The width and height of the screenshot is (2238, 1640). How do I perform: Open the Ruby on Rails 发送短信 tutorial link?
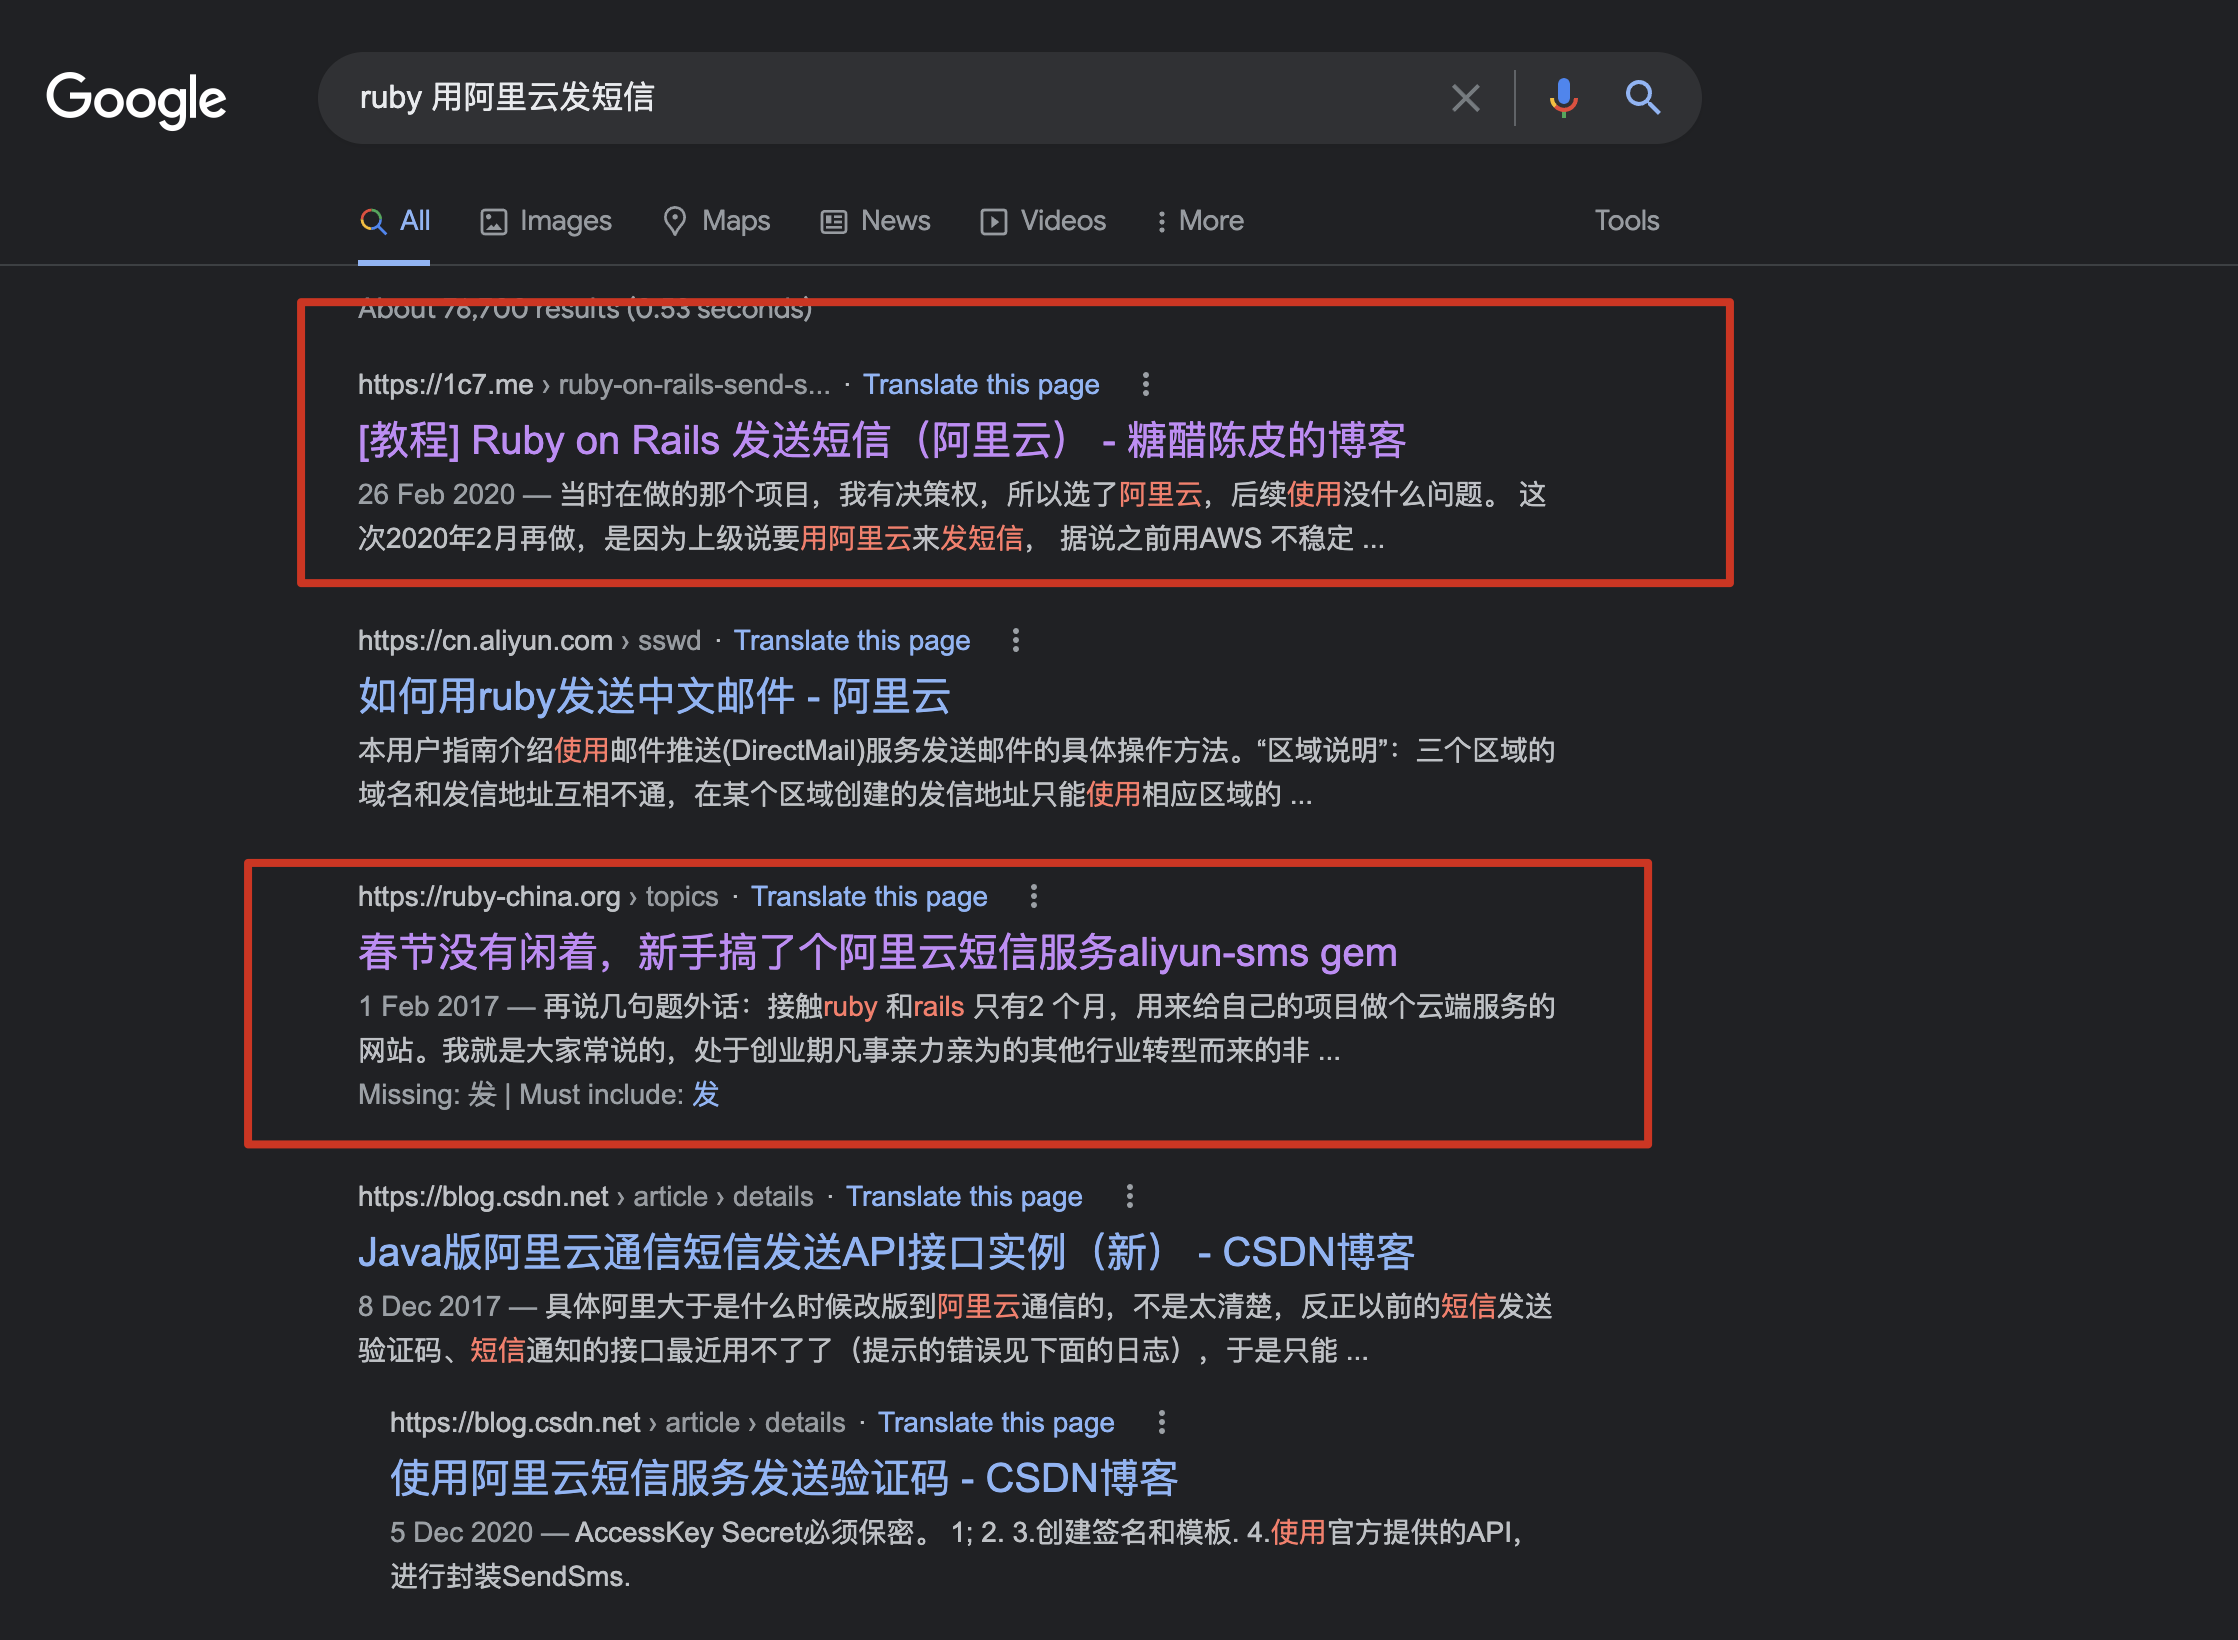coord(881,440)
